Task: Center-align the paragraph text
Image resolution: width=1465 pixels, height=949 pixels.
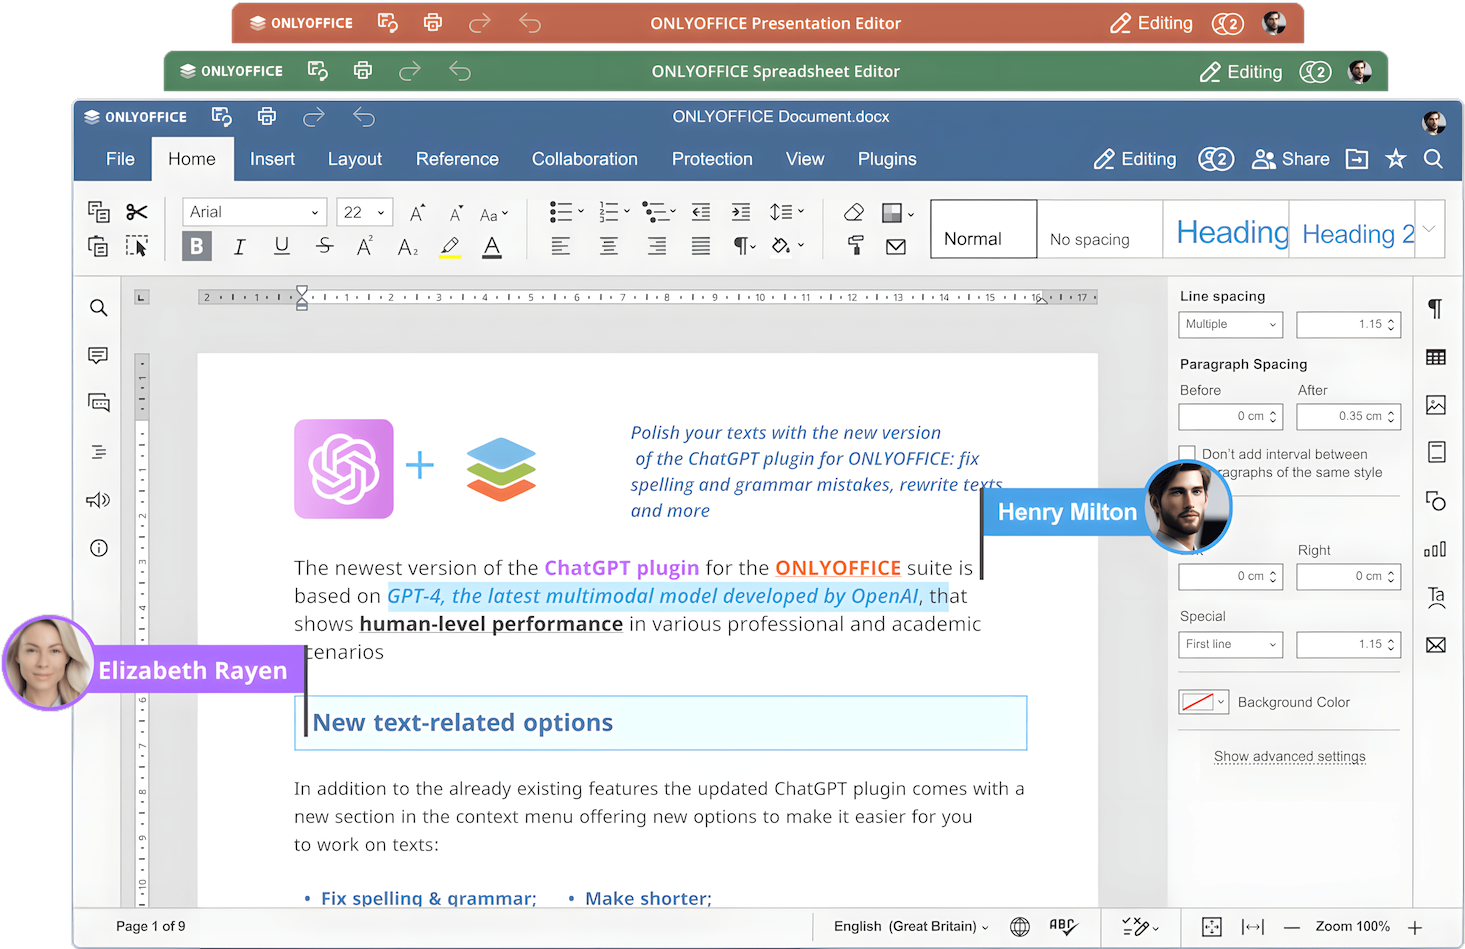Action: pyautogui.click(x=608, y=246)
